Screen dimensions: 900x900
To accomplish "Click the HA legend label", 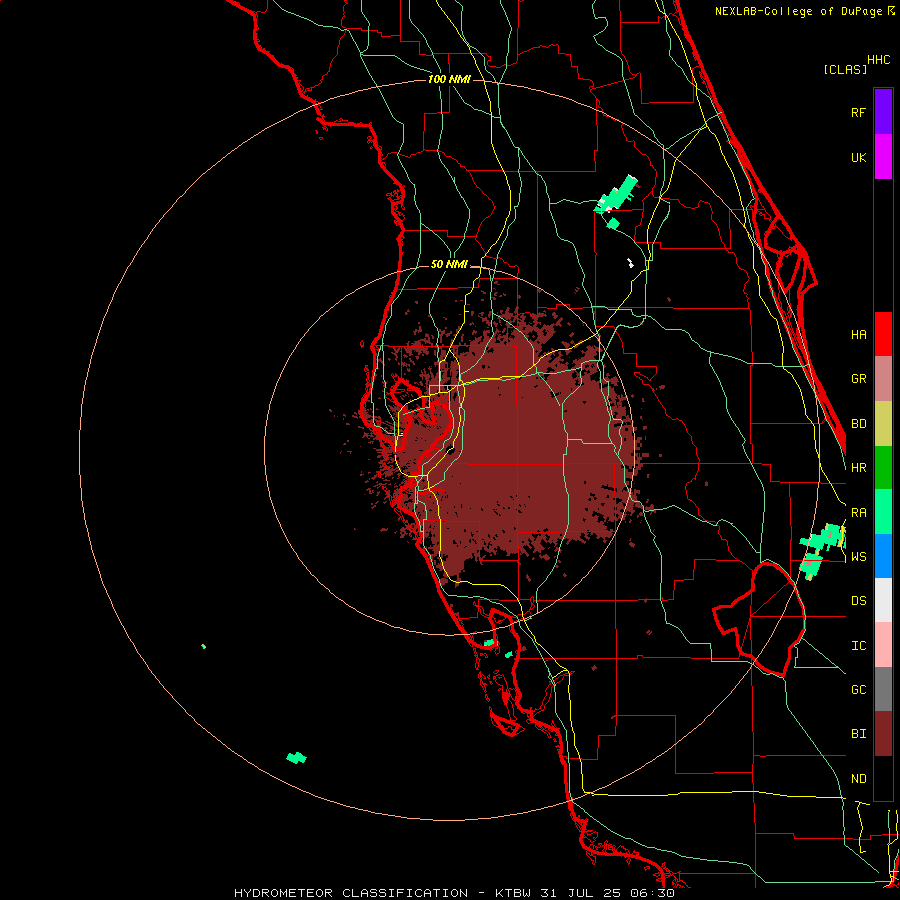I will point(859,334).
